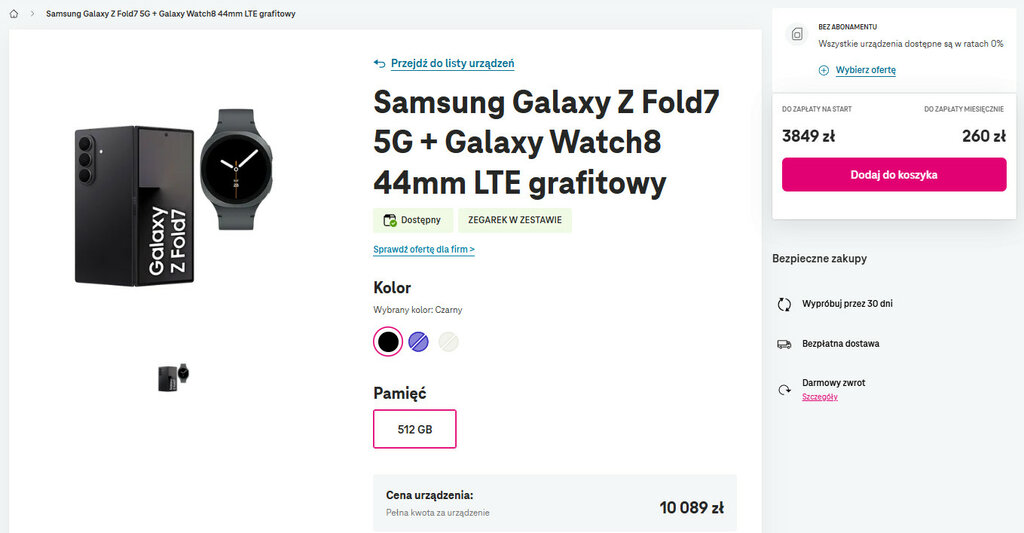This screenshot has width=1024, height=533.
Task: Click the 30-day trial refresh icon
Action: pos(784,303)
